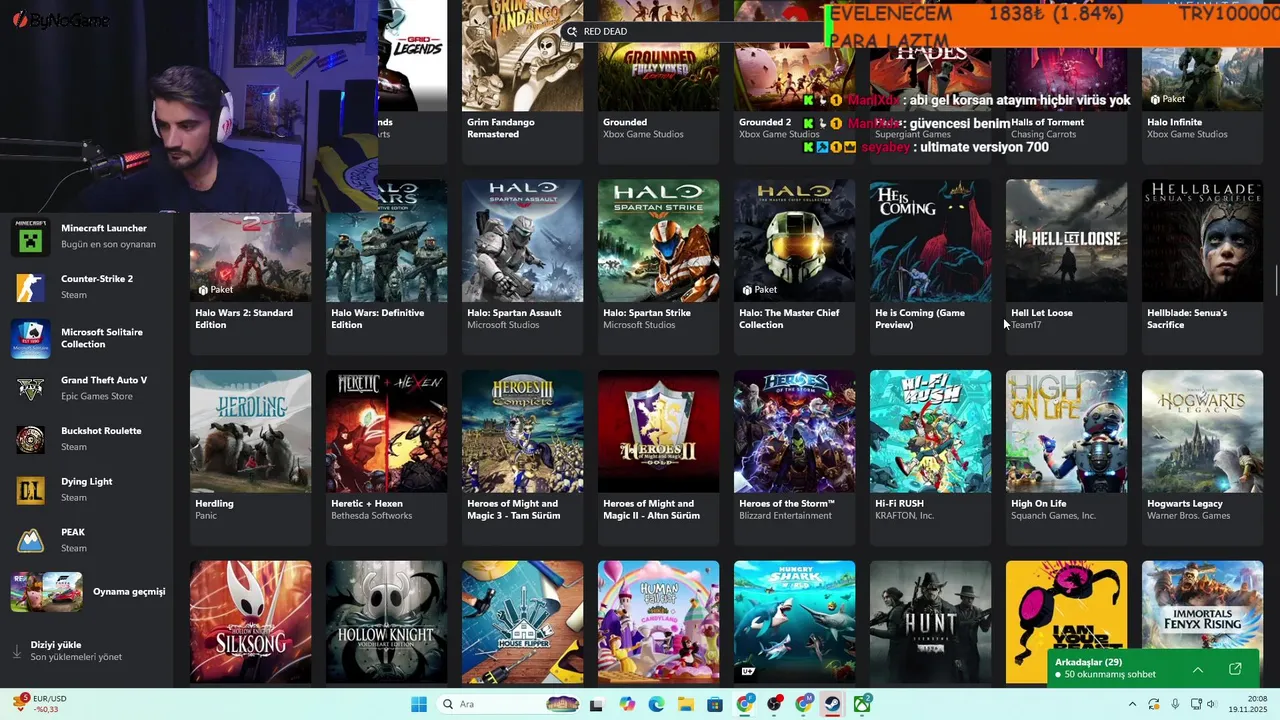Viewport: 1280px width, 720px height.
Task: Open Hollow Knight Silksong cover
Action: (250, 622)
